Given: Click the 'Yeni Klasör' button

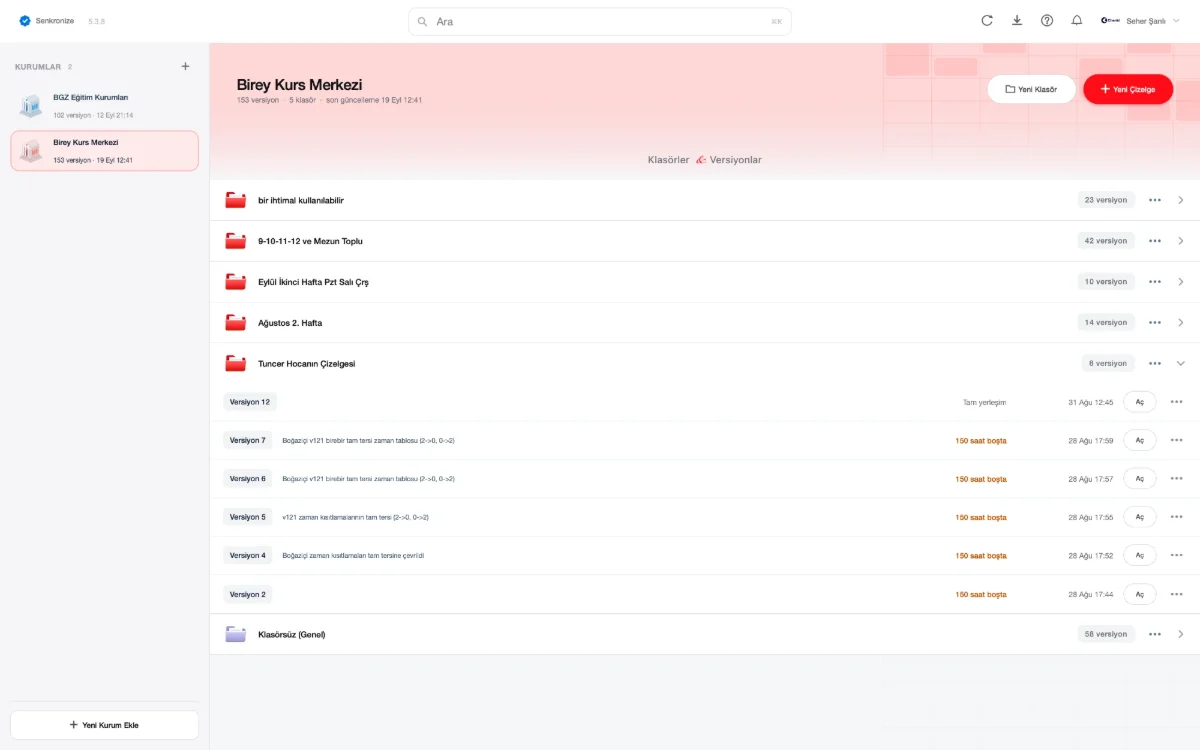Looking at the screenshot, I should (1031, 89).
